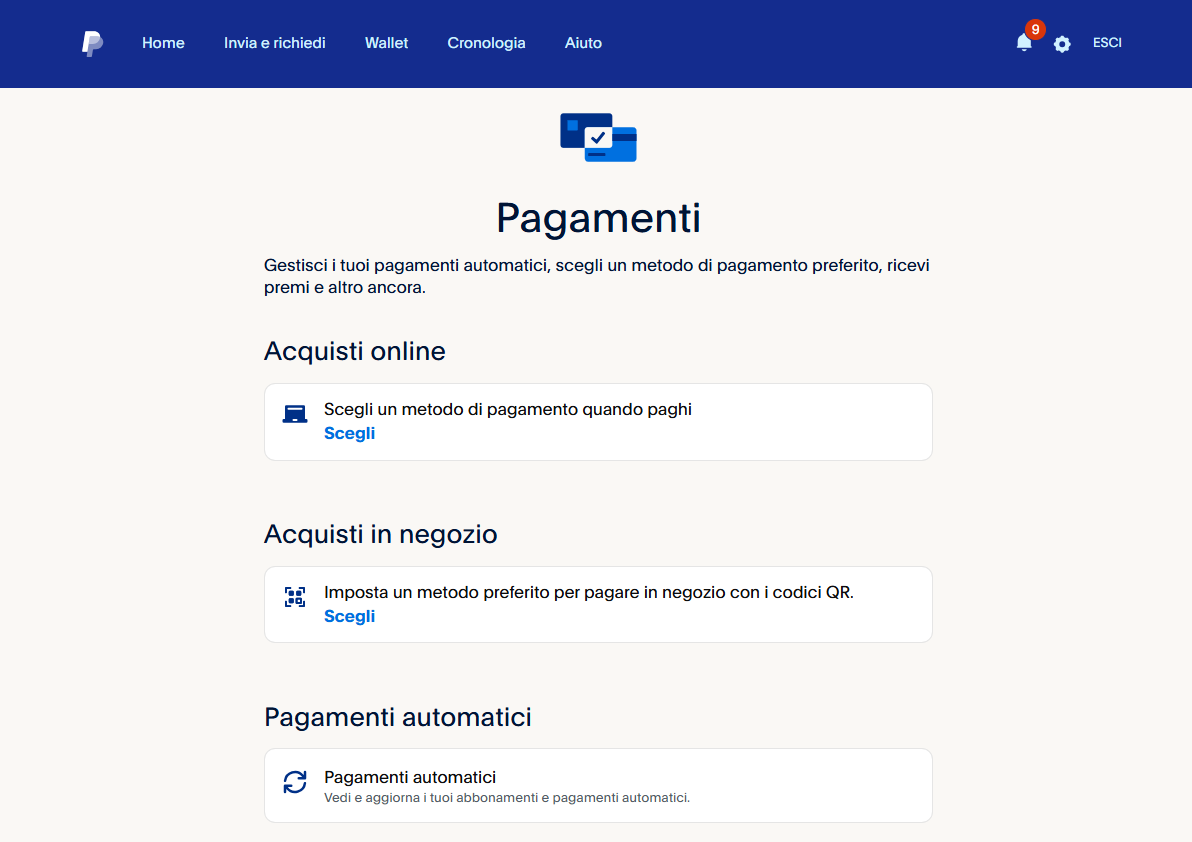The width and height of the screenshot is (1192, 842).
Task: Click the Pagamenti page heading
Action: click(598, 218)
